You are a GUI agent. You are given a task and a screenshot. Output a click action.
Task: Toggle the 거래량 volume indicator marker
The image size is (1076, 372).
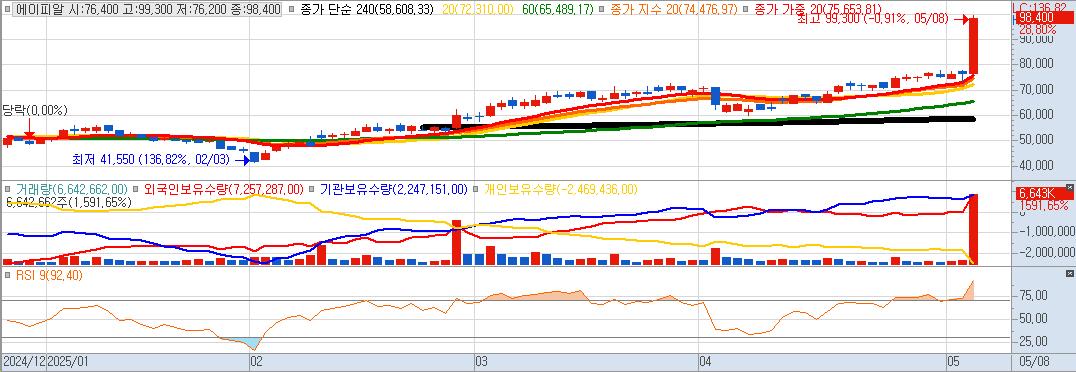coord(8,189)
